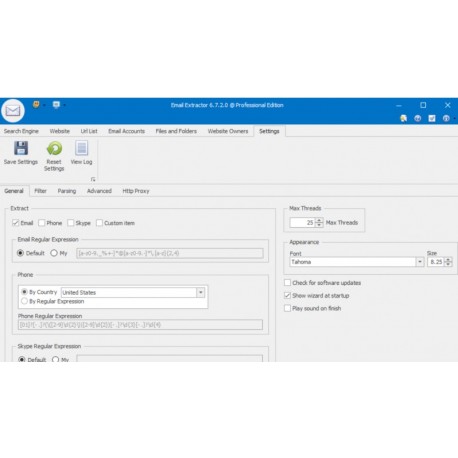Select My Skype regular expression radio

point(55,359)
